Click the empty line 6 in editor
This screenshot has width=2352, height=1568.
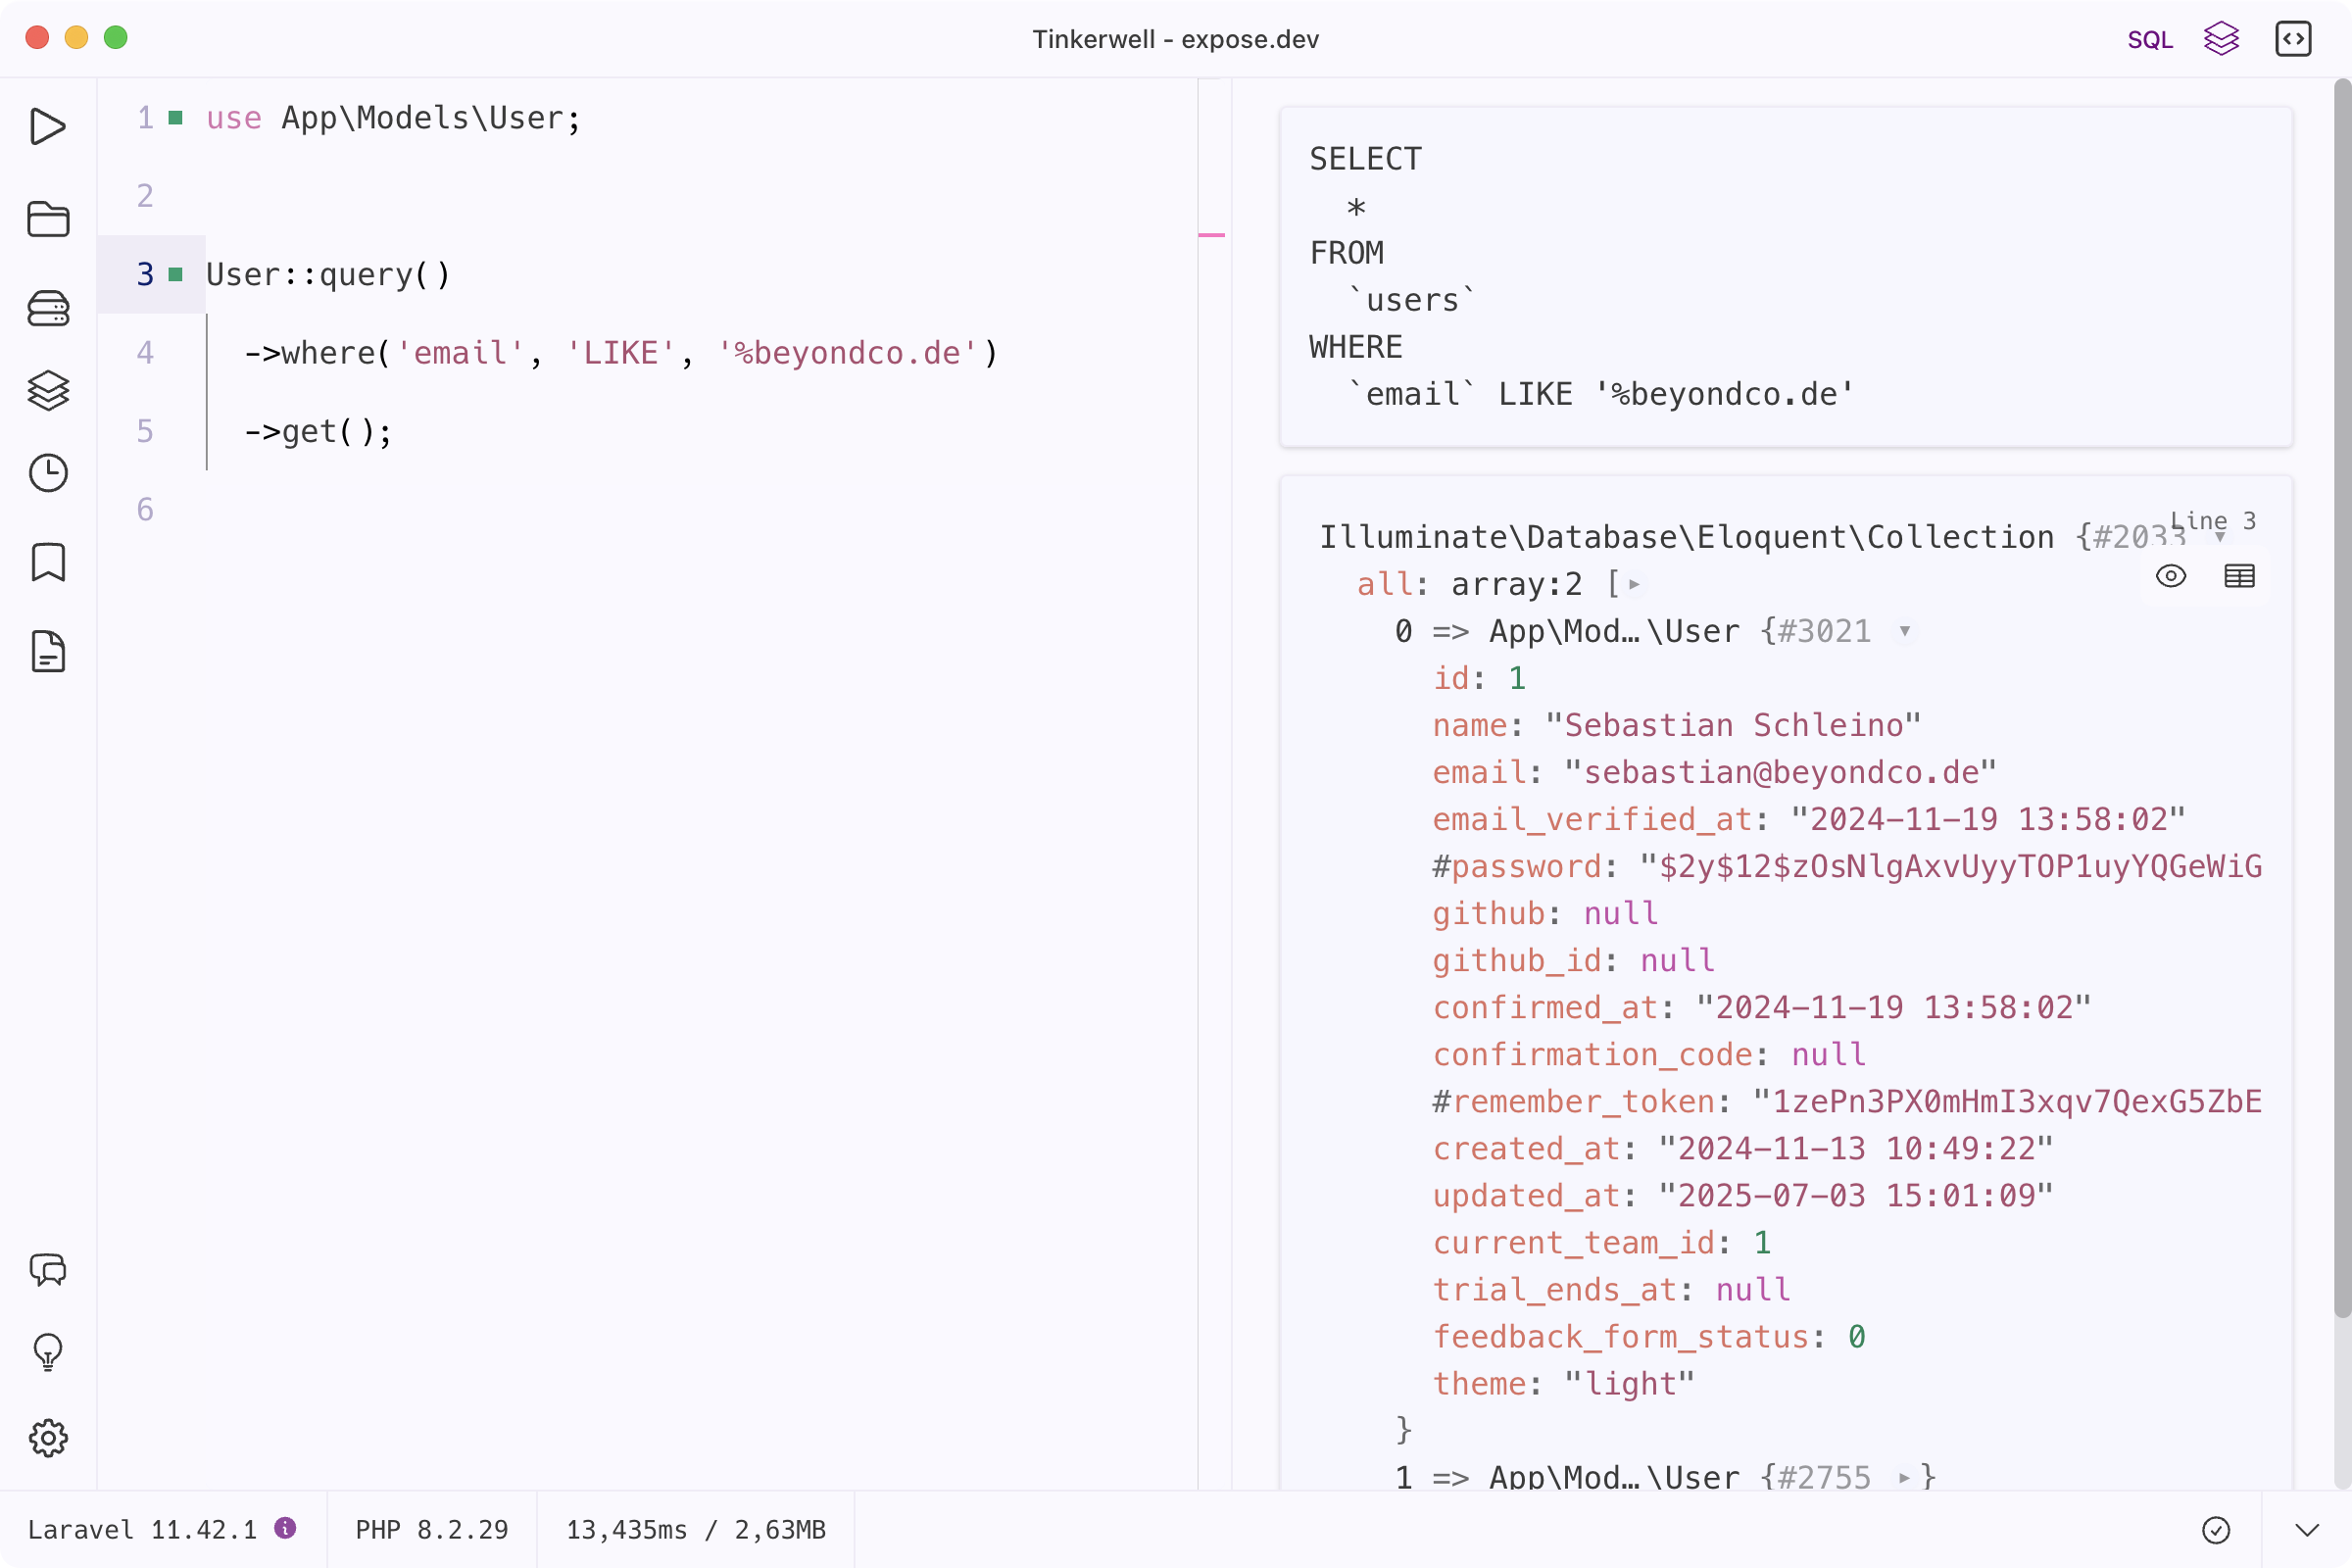tap(650, 509)
